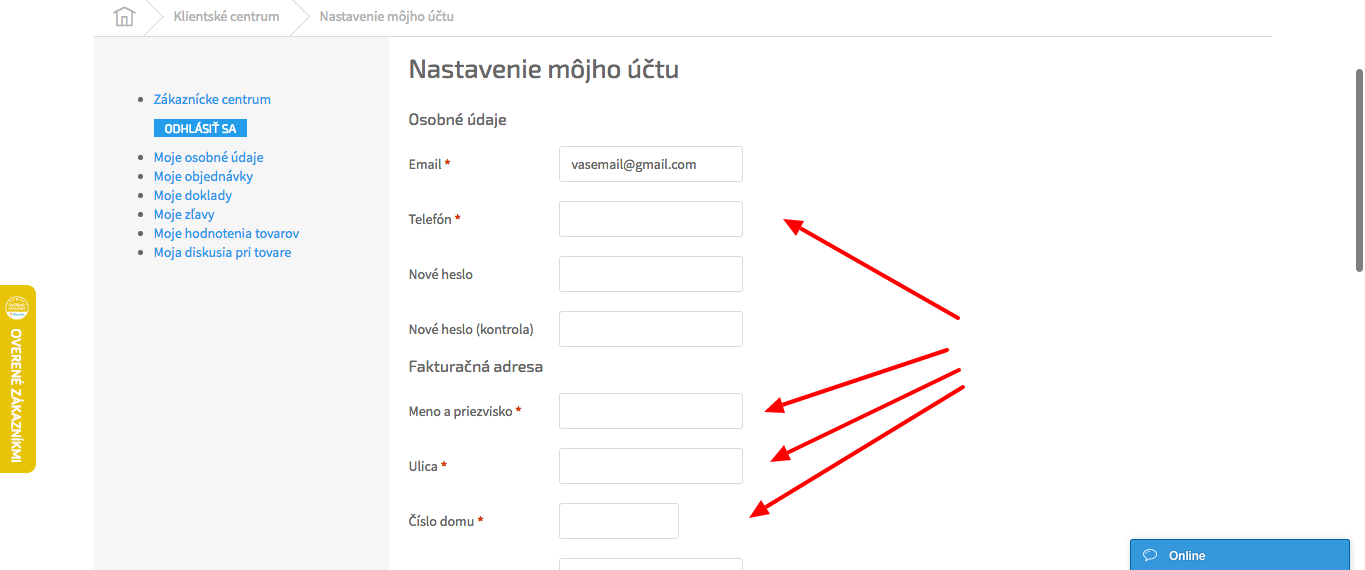This screenshot has width=1365, height=570.
Task: Click the Meno a priezvisko field
Action: click(x=650, y=411)
